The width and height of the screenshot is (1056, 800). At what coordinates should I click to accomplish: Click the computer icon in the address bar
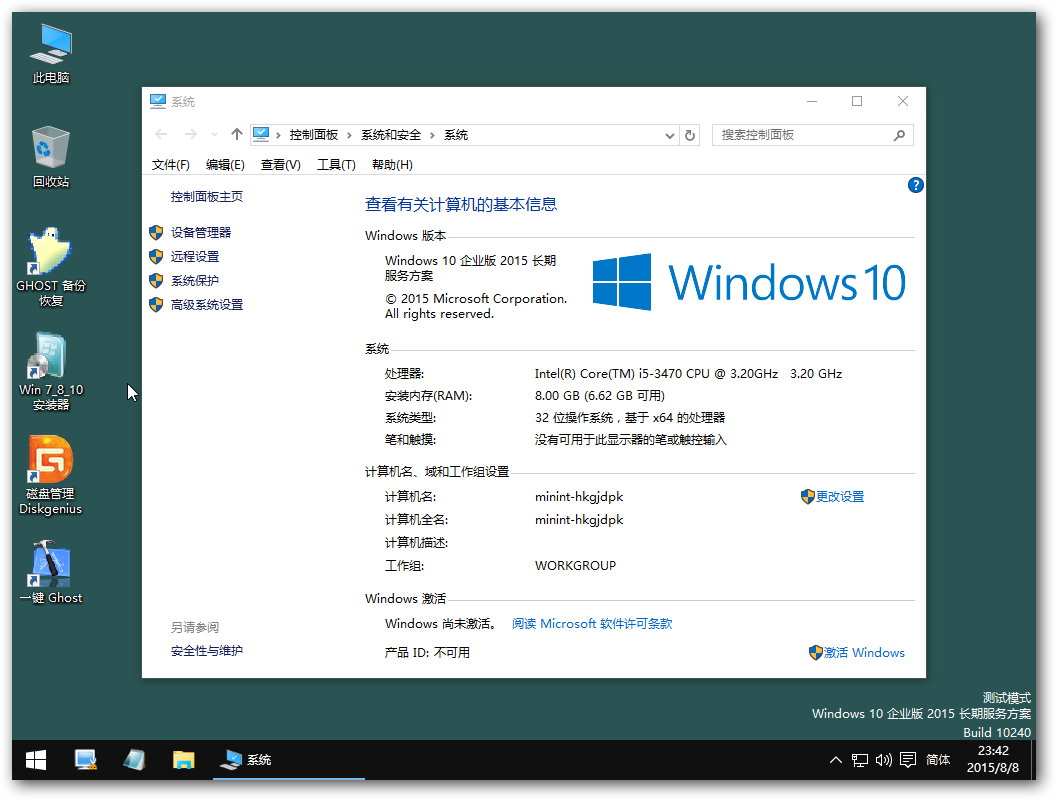(x=261, y=135)
